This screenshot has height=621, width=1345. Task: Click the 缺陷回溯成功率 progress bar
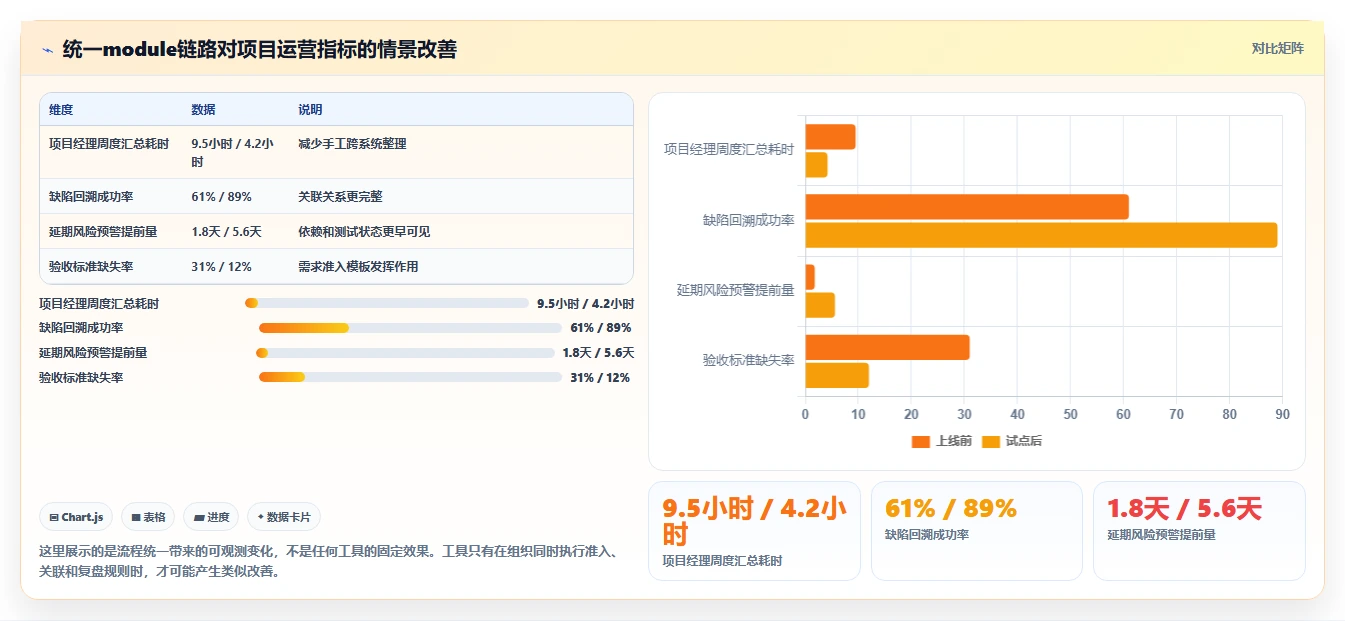click(410, 328)
